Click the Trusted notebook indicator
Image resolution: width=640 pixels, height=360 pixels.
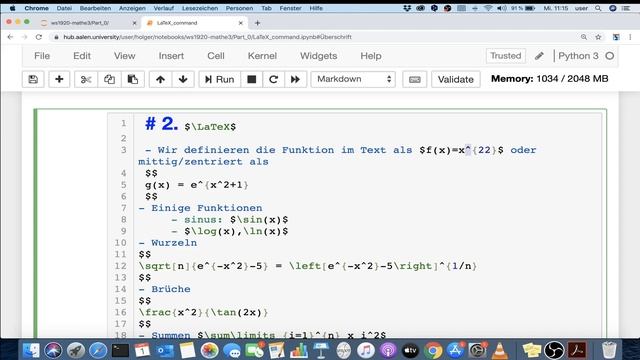[506, 56]
